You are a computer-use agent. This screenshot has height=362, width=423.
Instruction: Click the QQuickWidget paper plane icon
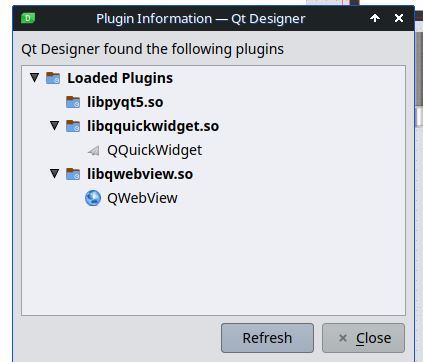(x=93, y=151)
